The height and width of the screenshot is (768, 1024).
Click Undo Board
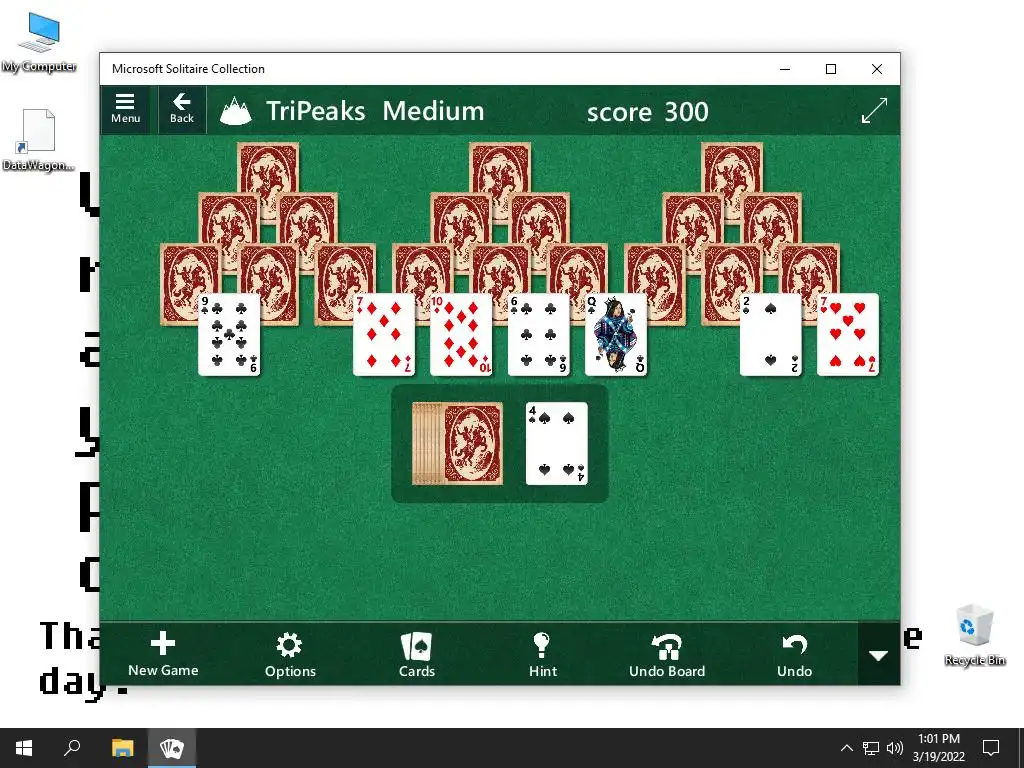(x=667, y=654)
